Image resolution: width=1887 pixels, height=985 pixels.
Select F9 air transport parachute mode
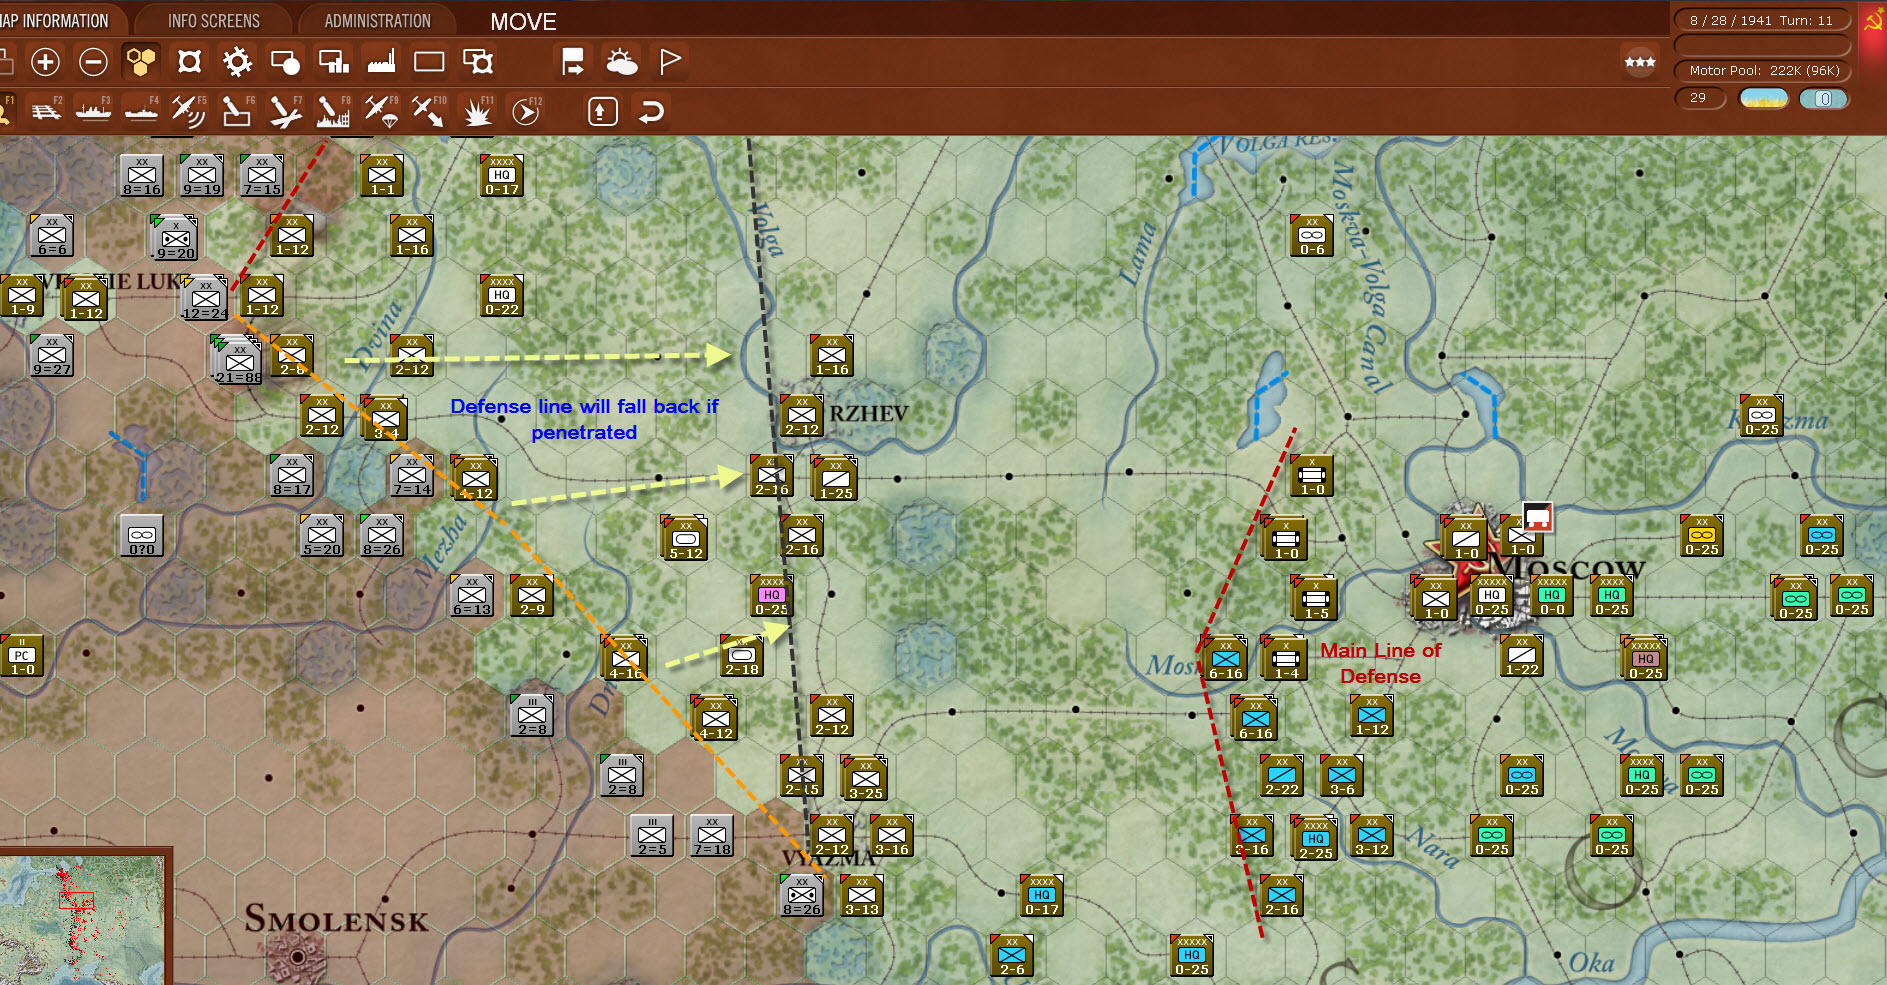point(381,111)
